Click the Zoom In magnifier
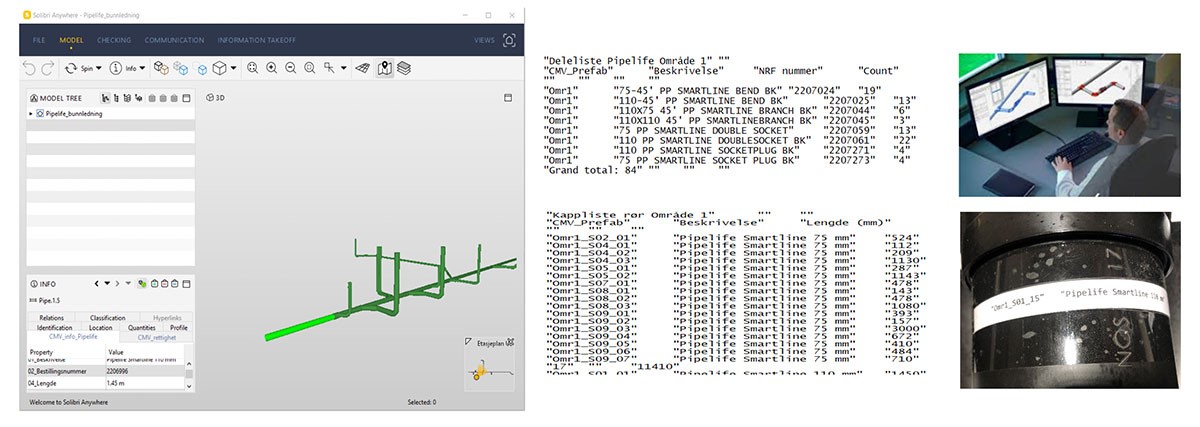Screen dimensions: 1200x427 click(271, 68)
